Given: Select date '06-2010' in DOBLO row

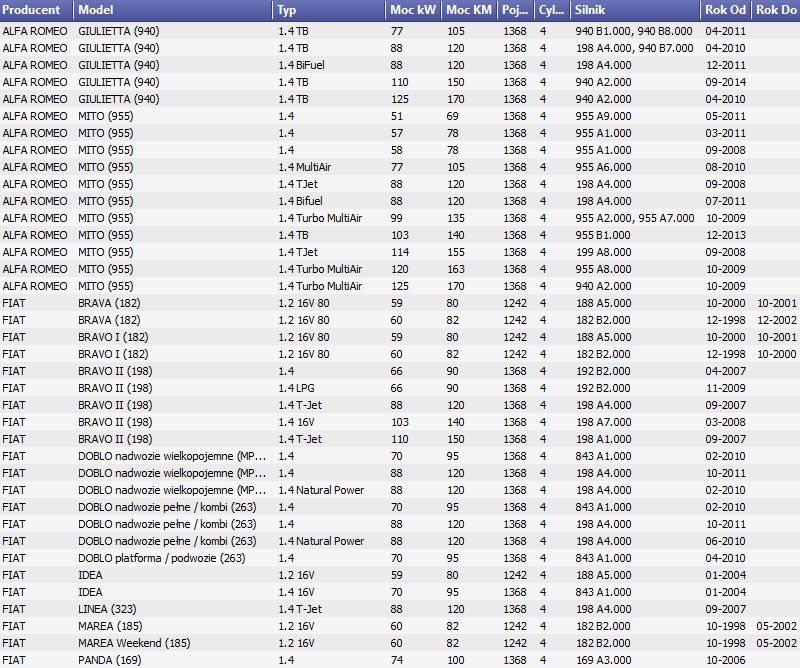Looking at the screenshot, I should [726, 541].
